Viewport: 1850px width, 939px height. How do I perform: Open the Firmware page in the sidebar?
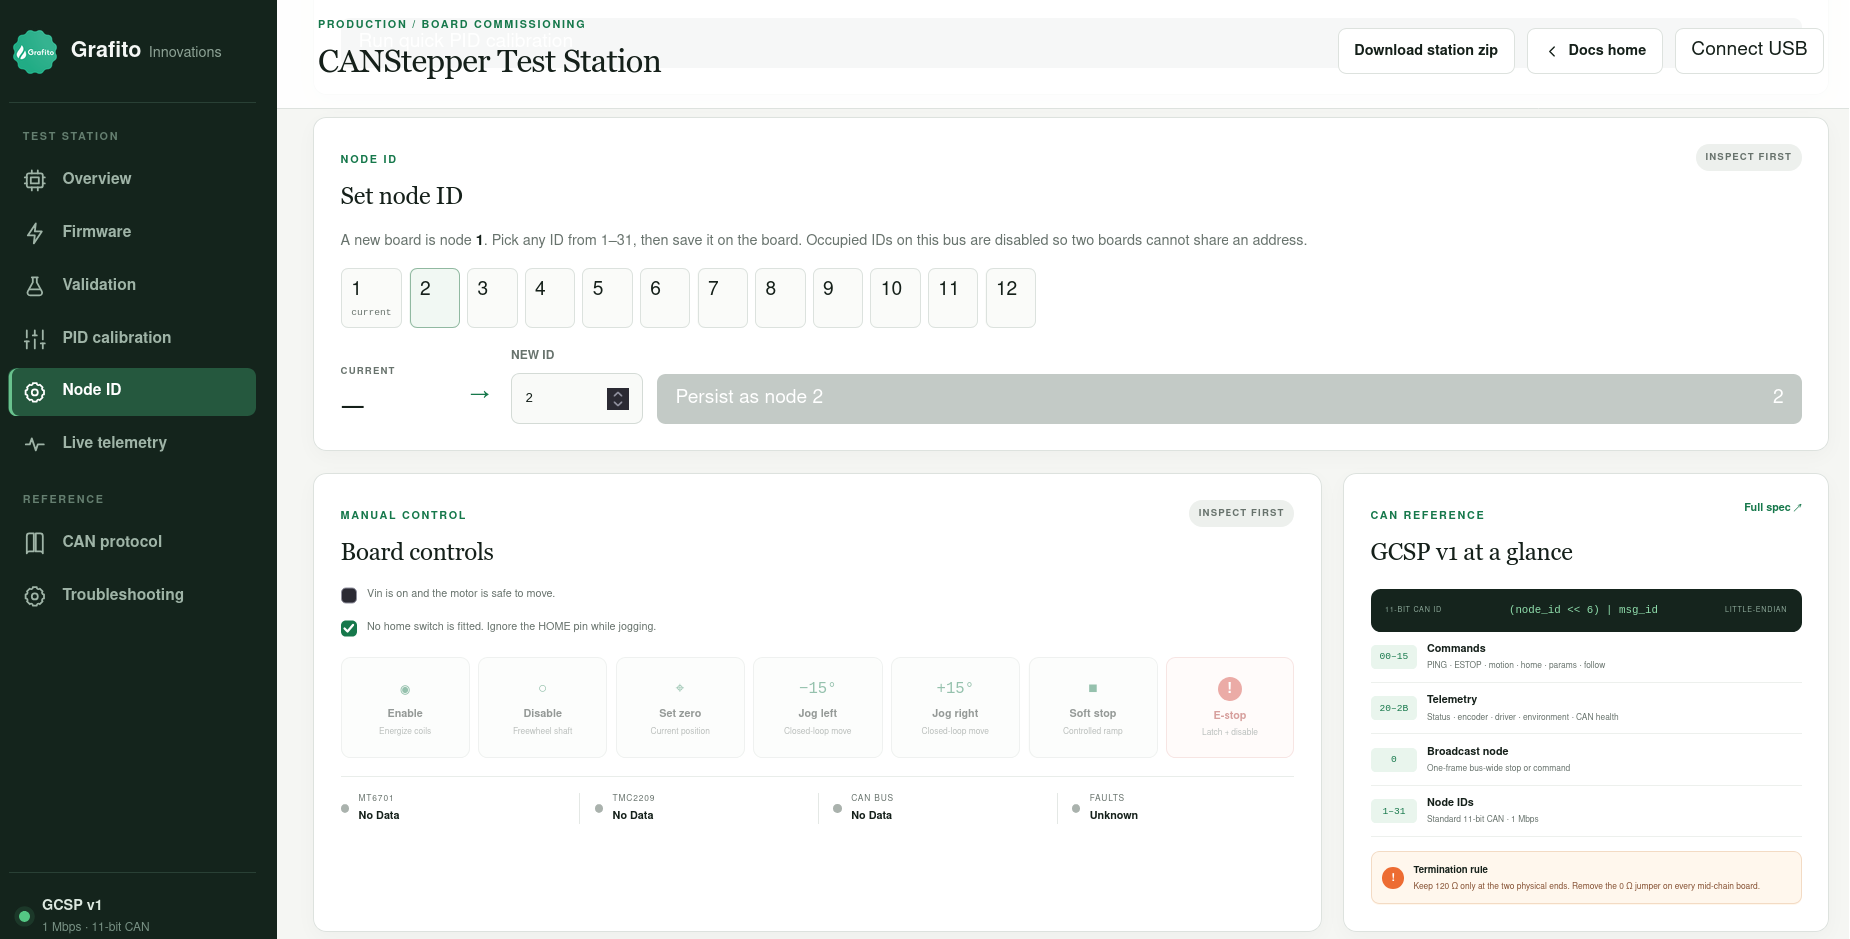(x=132, y=232)
